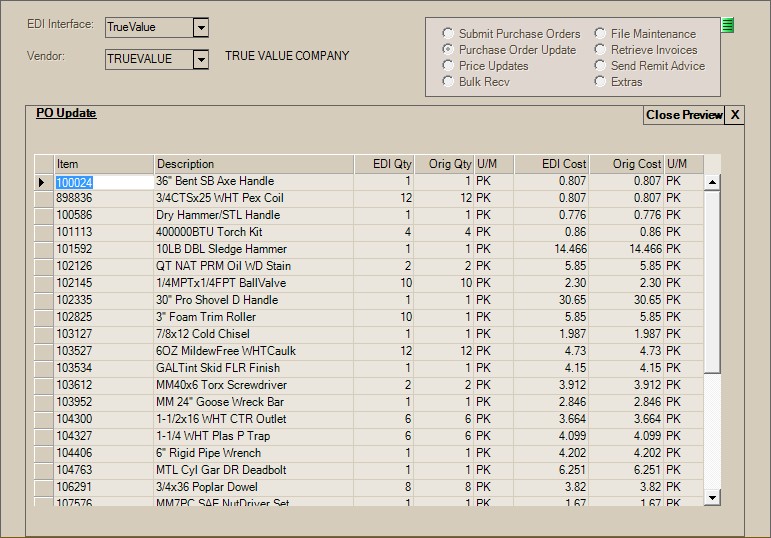Click description GALTint Skid FLR Finish
Viewport: 771px width, 538px height.
218,368
